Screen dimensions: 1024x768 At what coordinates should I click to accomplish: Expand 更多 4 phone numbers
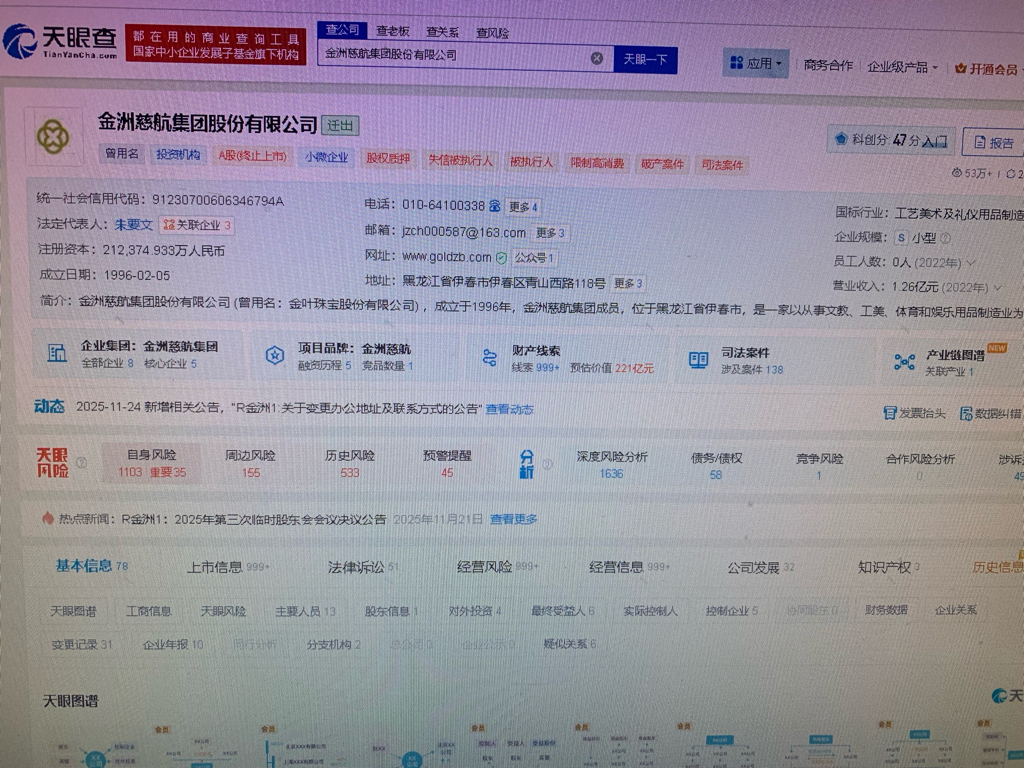tap(523, 207)
